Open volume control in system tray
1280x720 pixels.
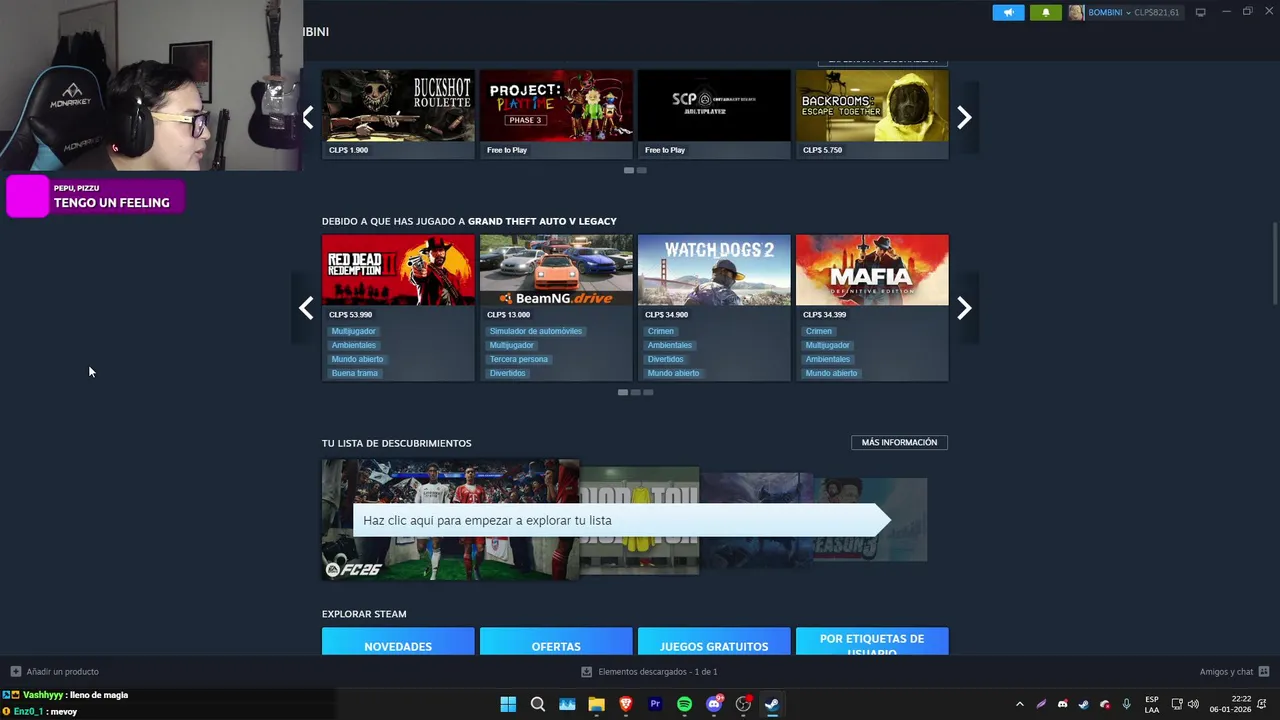pos(1193,704)
